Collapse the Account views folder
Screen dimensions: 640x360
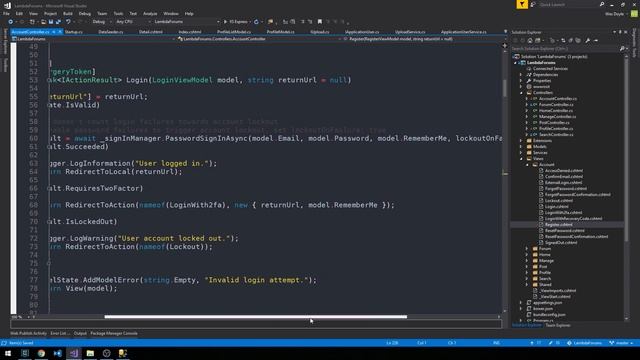527,164
